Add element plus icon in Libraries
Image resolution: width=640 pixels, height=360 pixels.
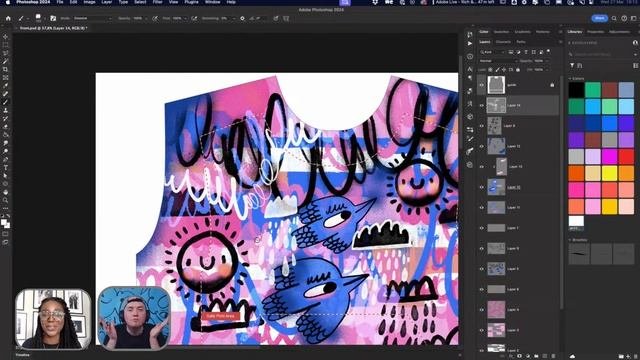coord(628,356)
